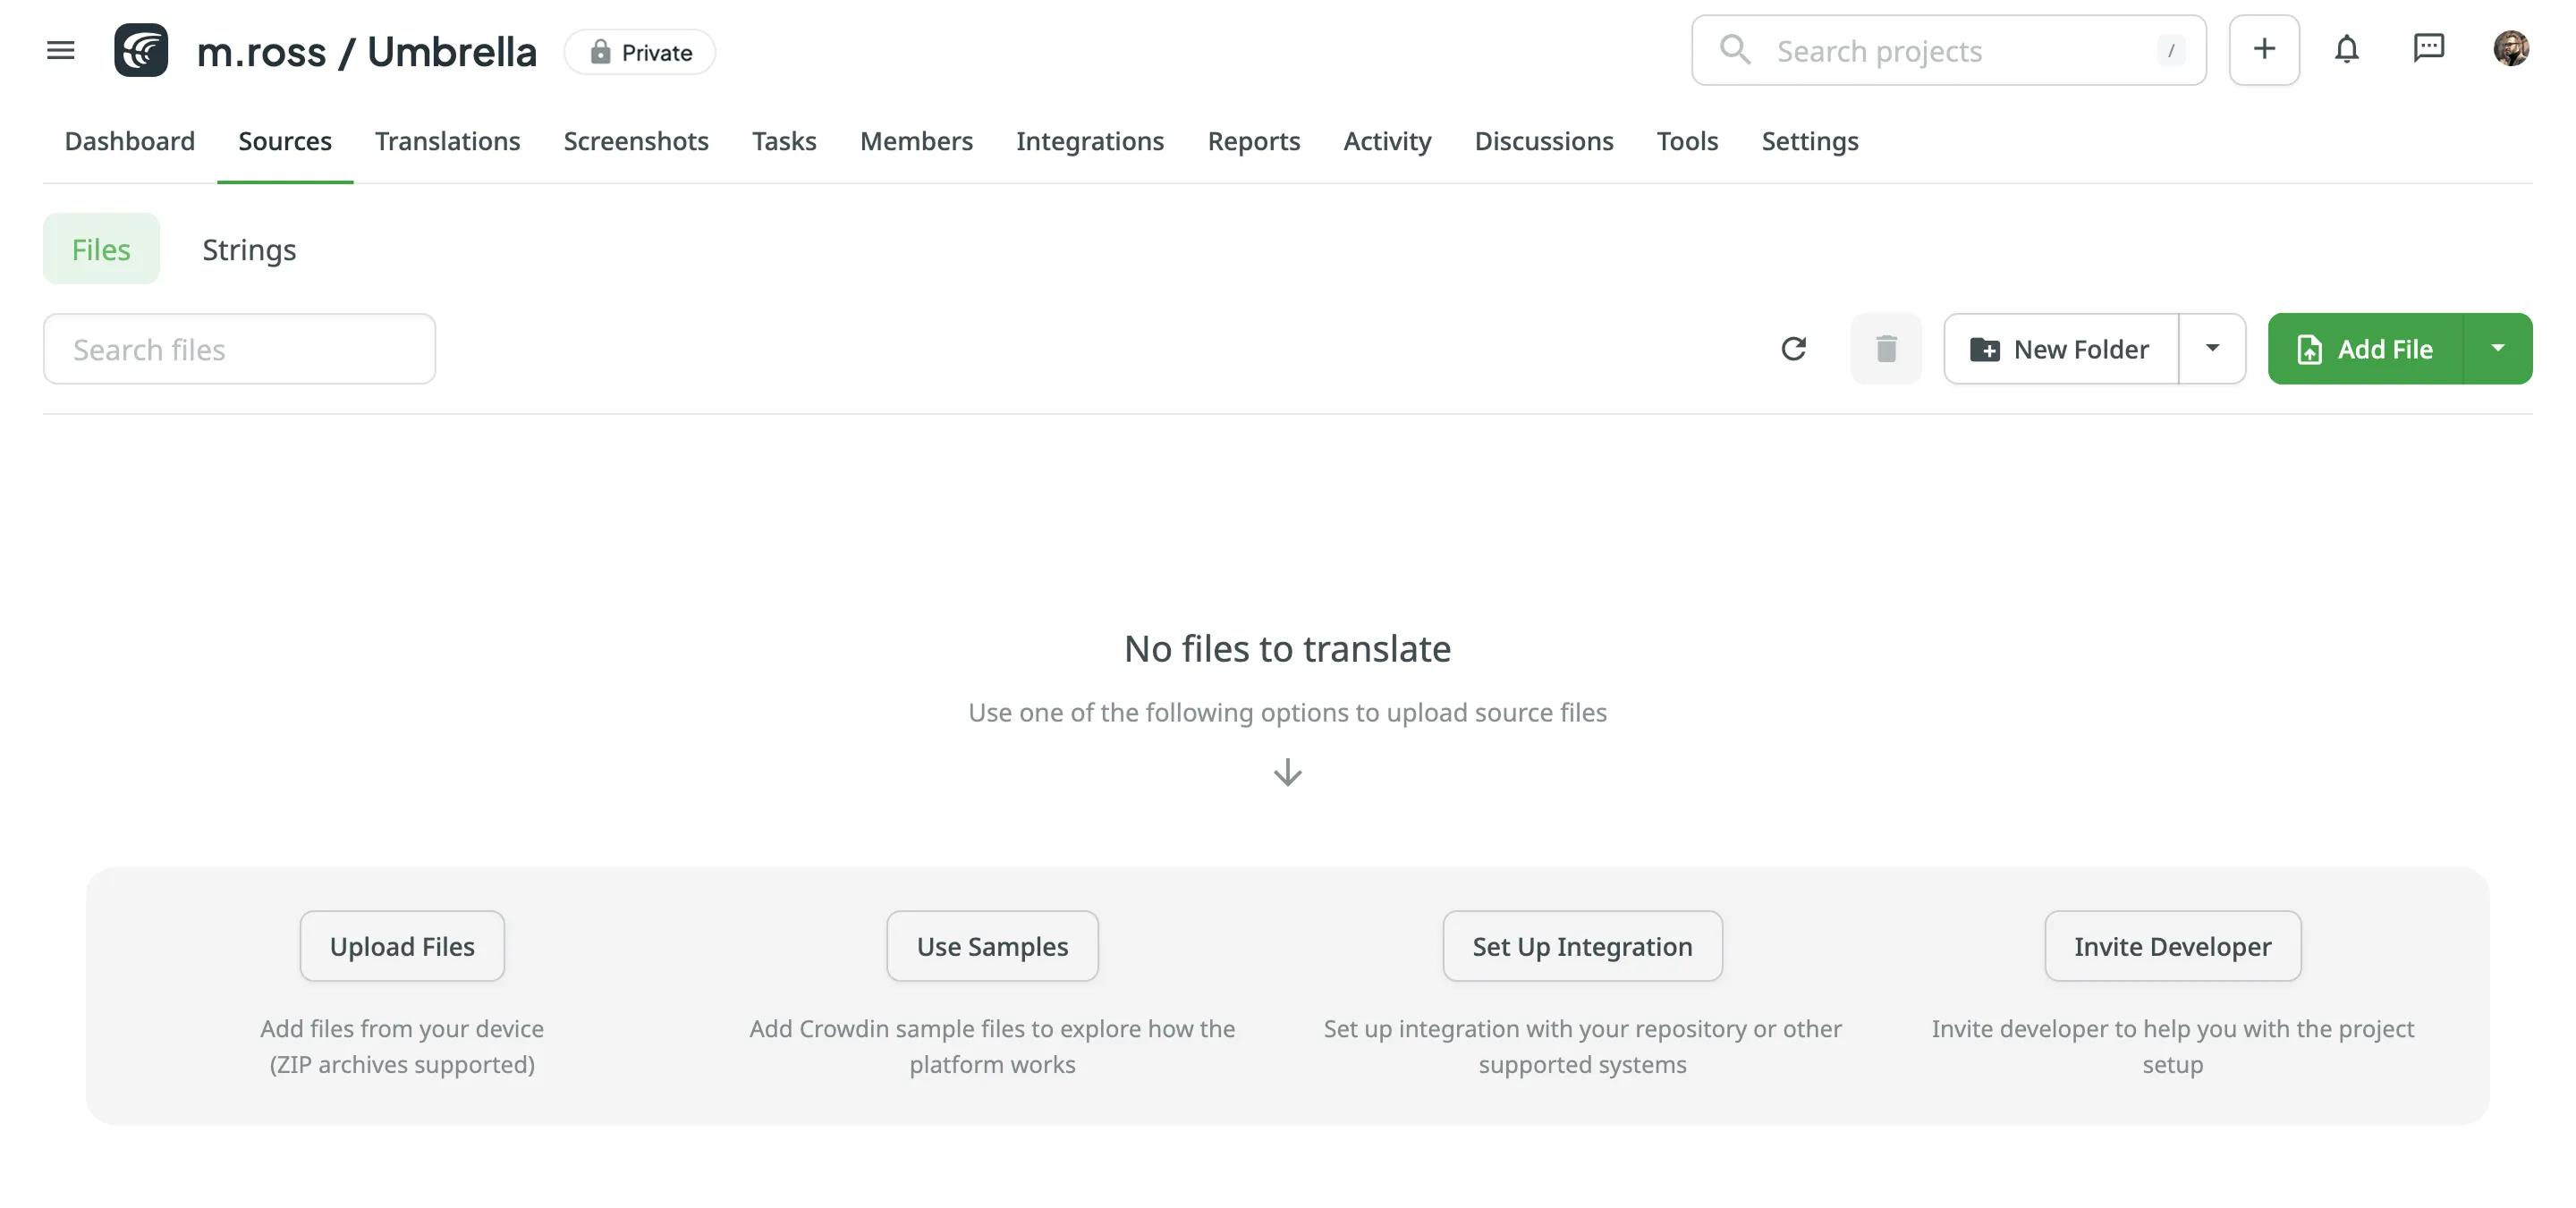Switch to the Strings view

[249, 249]
